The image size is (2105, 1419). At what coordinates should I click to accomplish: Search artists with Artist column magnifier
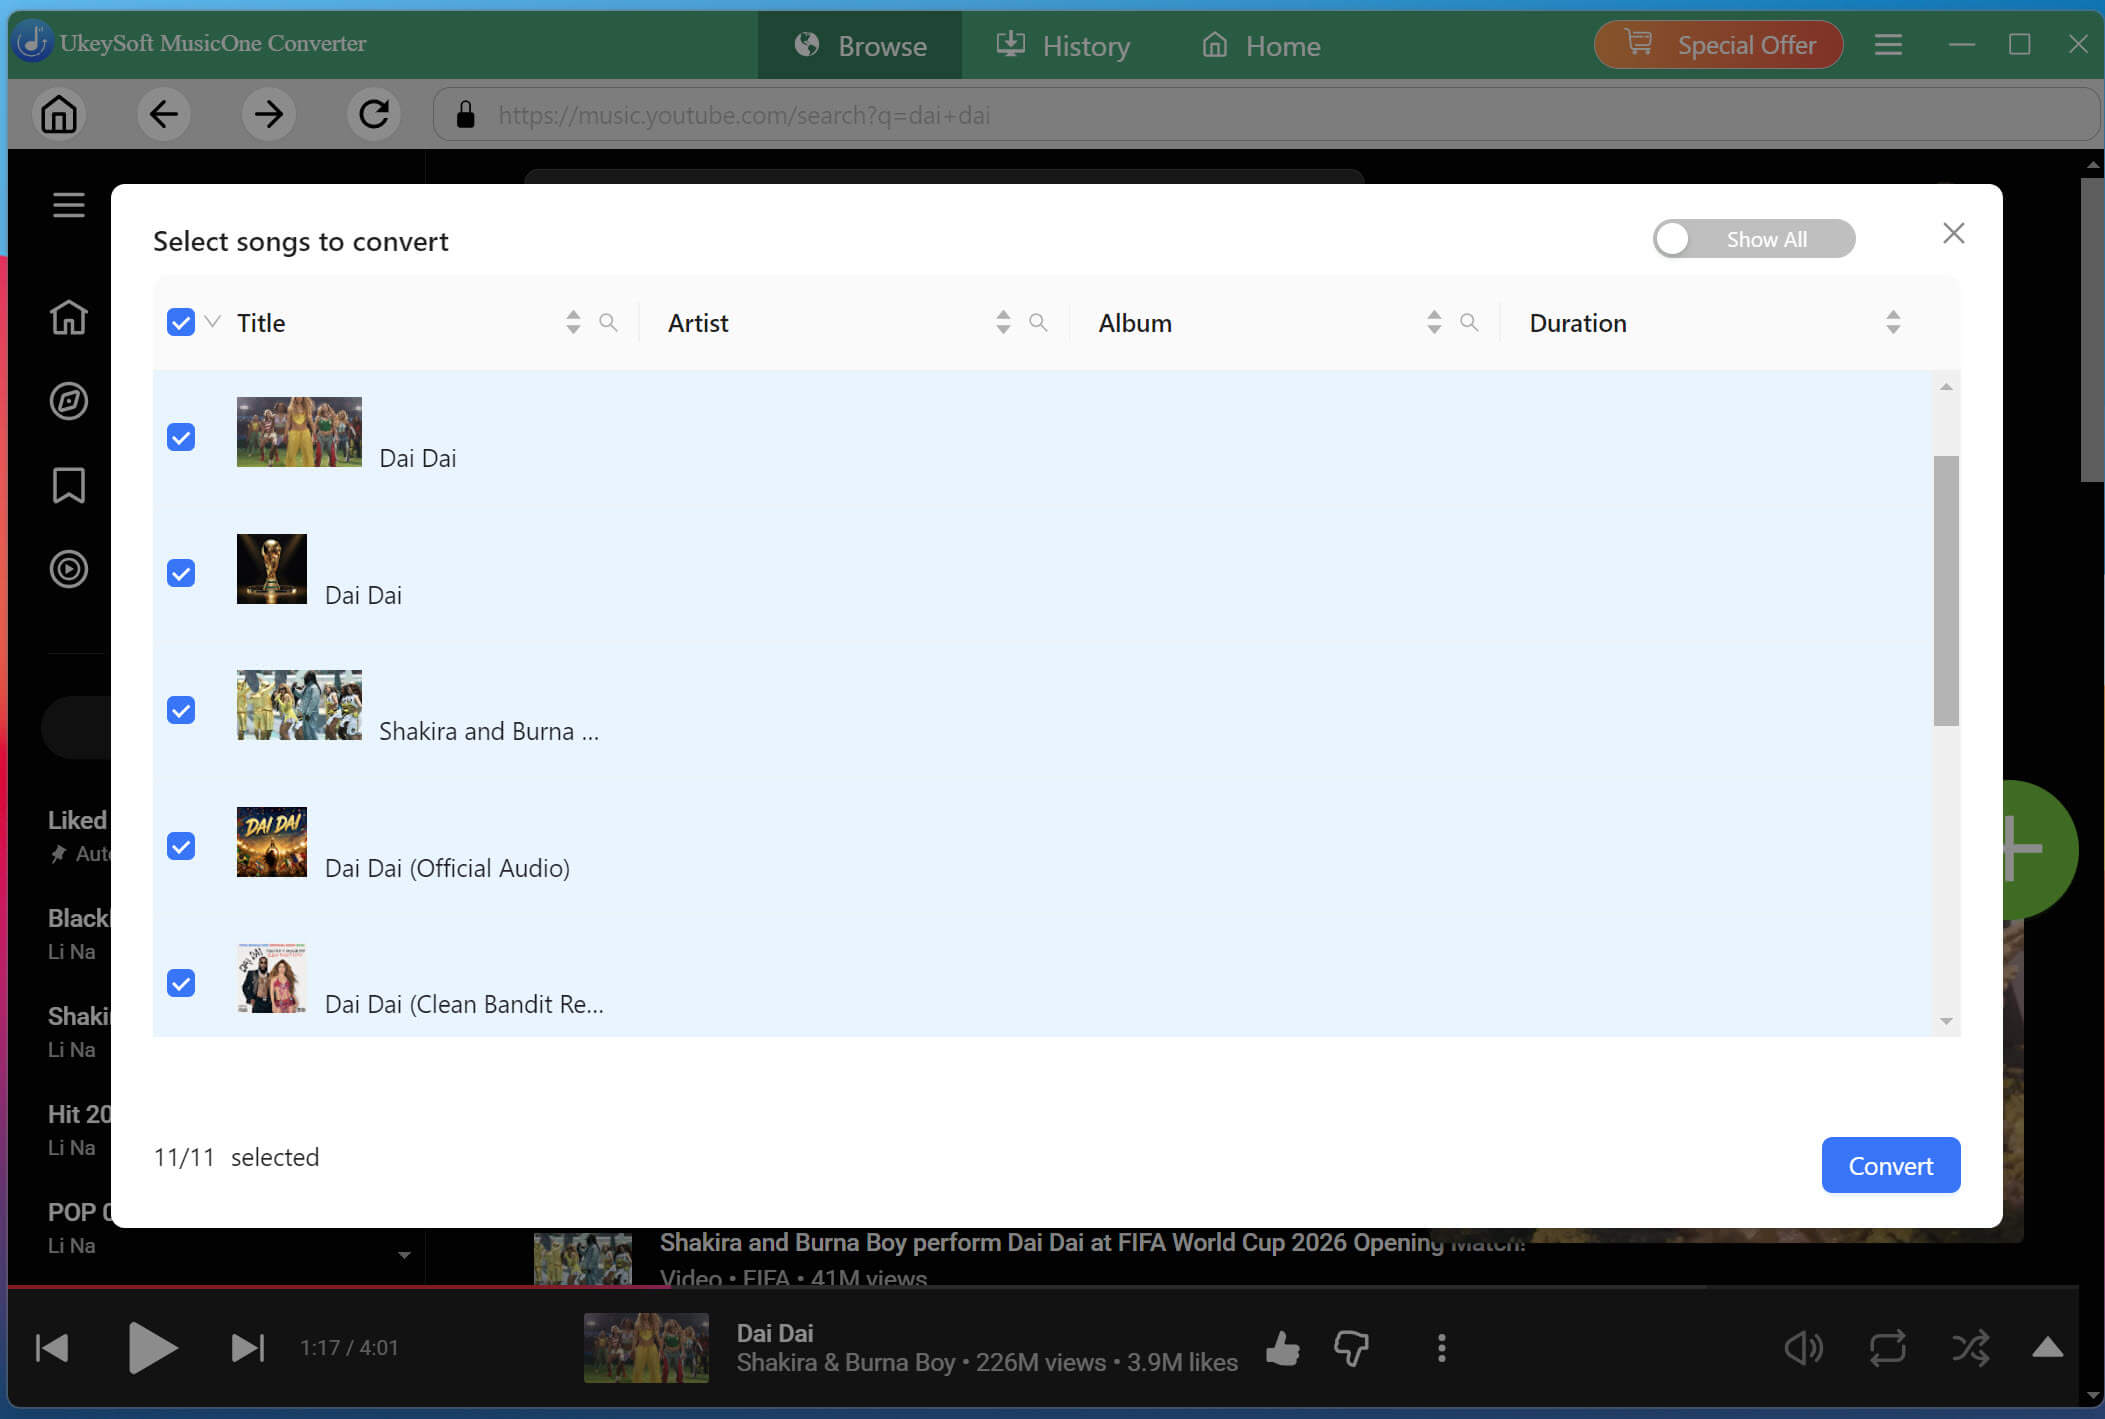click(1038, 322)
